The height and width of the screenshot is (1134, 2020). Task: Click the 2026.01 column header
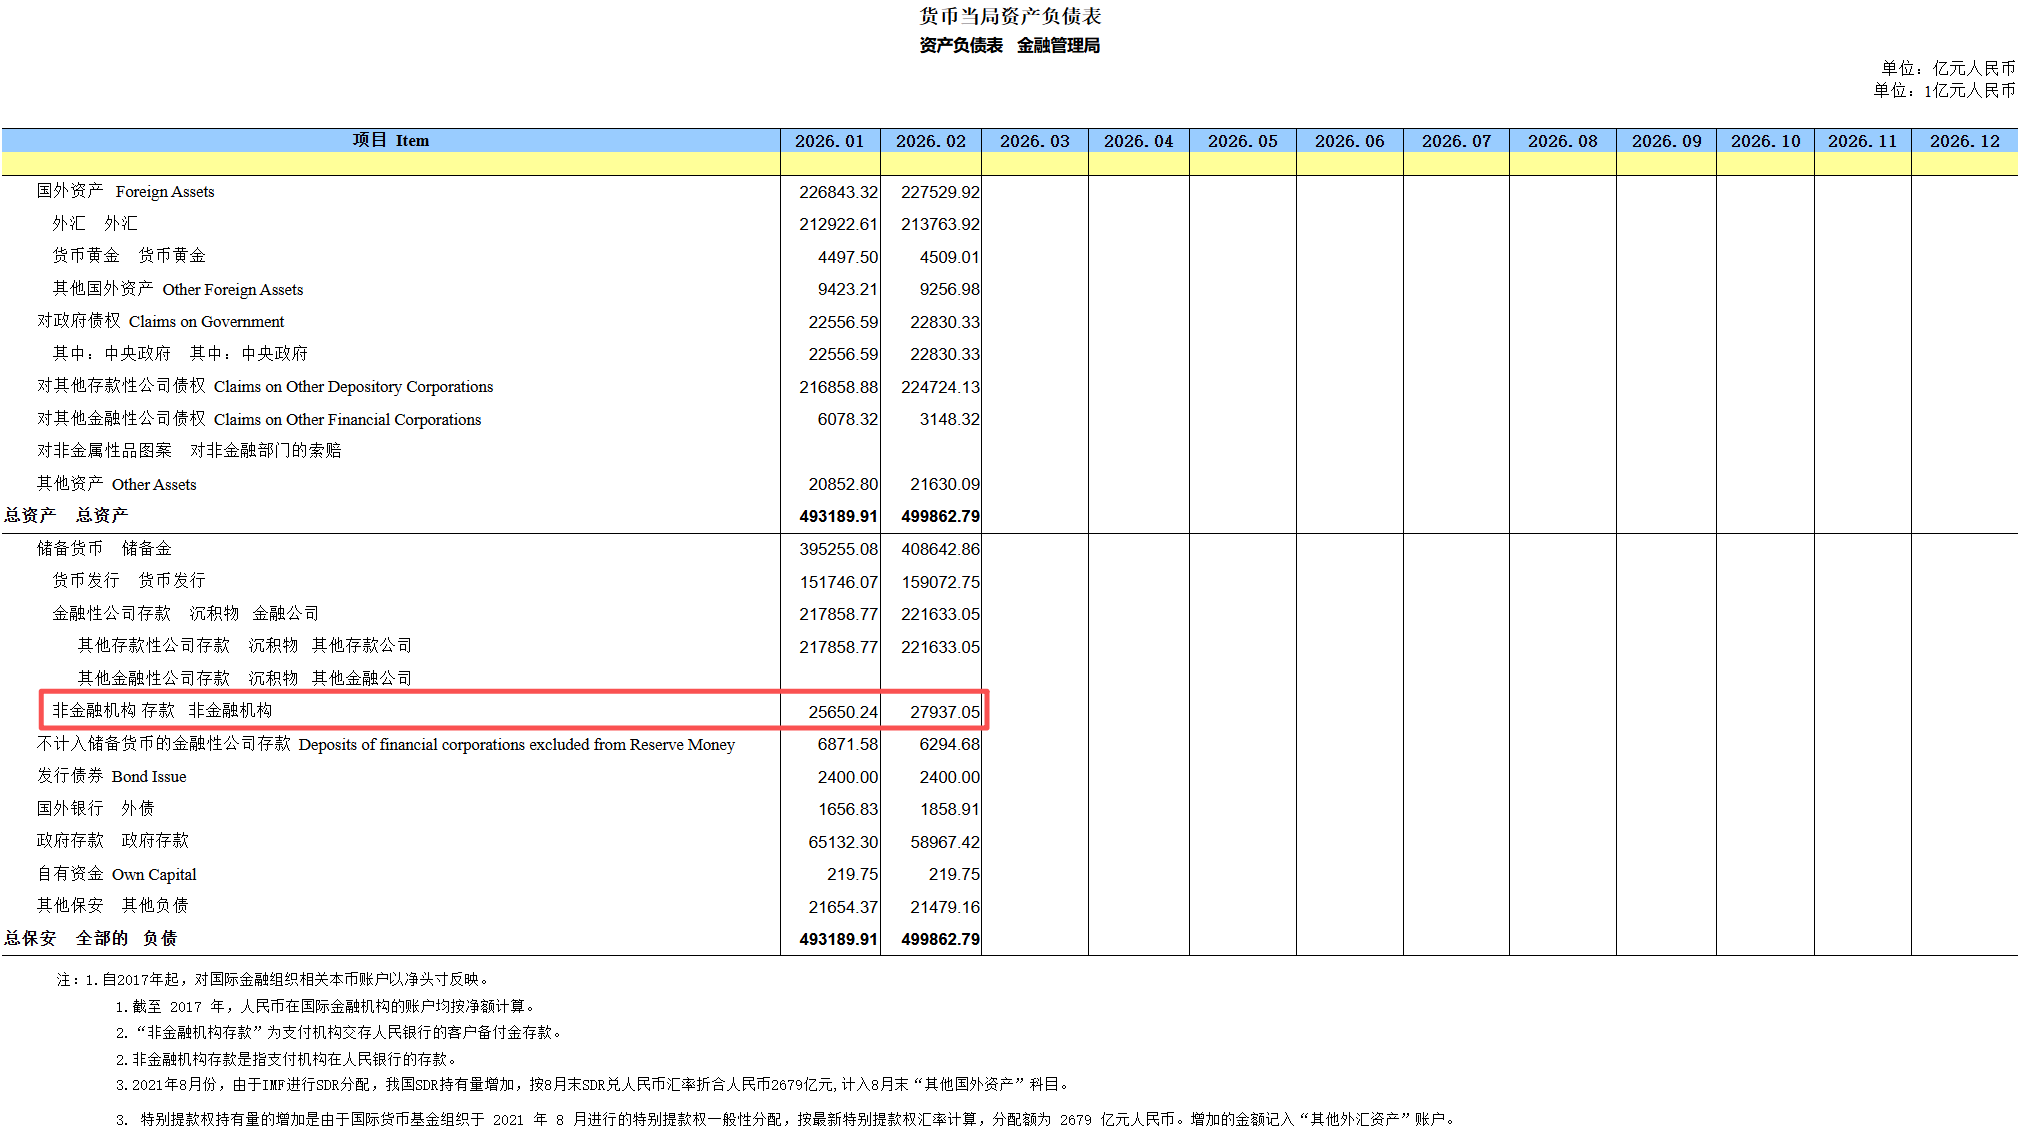[x=829, y=141]
